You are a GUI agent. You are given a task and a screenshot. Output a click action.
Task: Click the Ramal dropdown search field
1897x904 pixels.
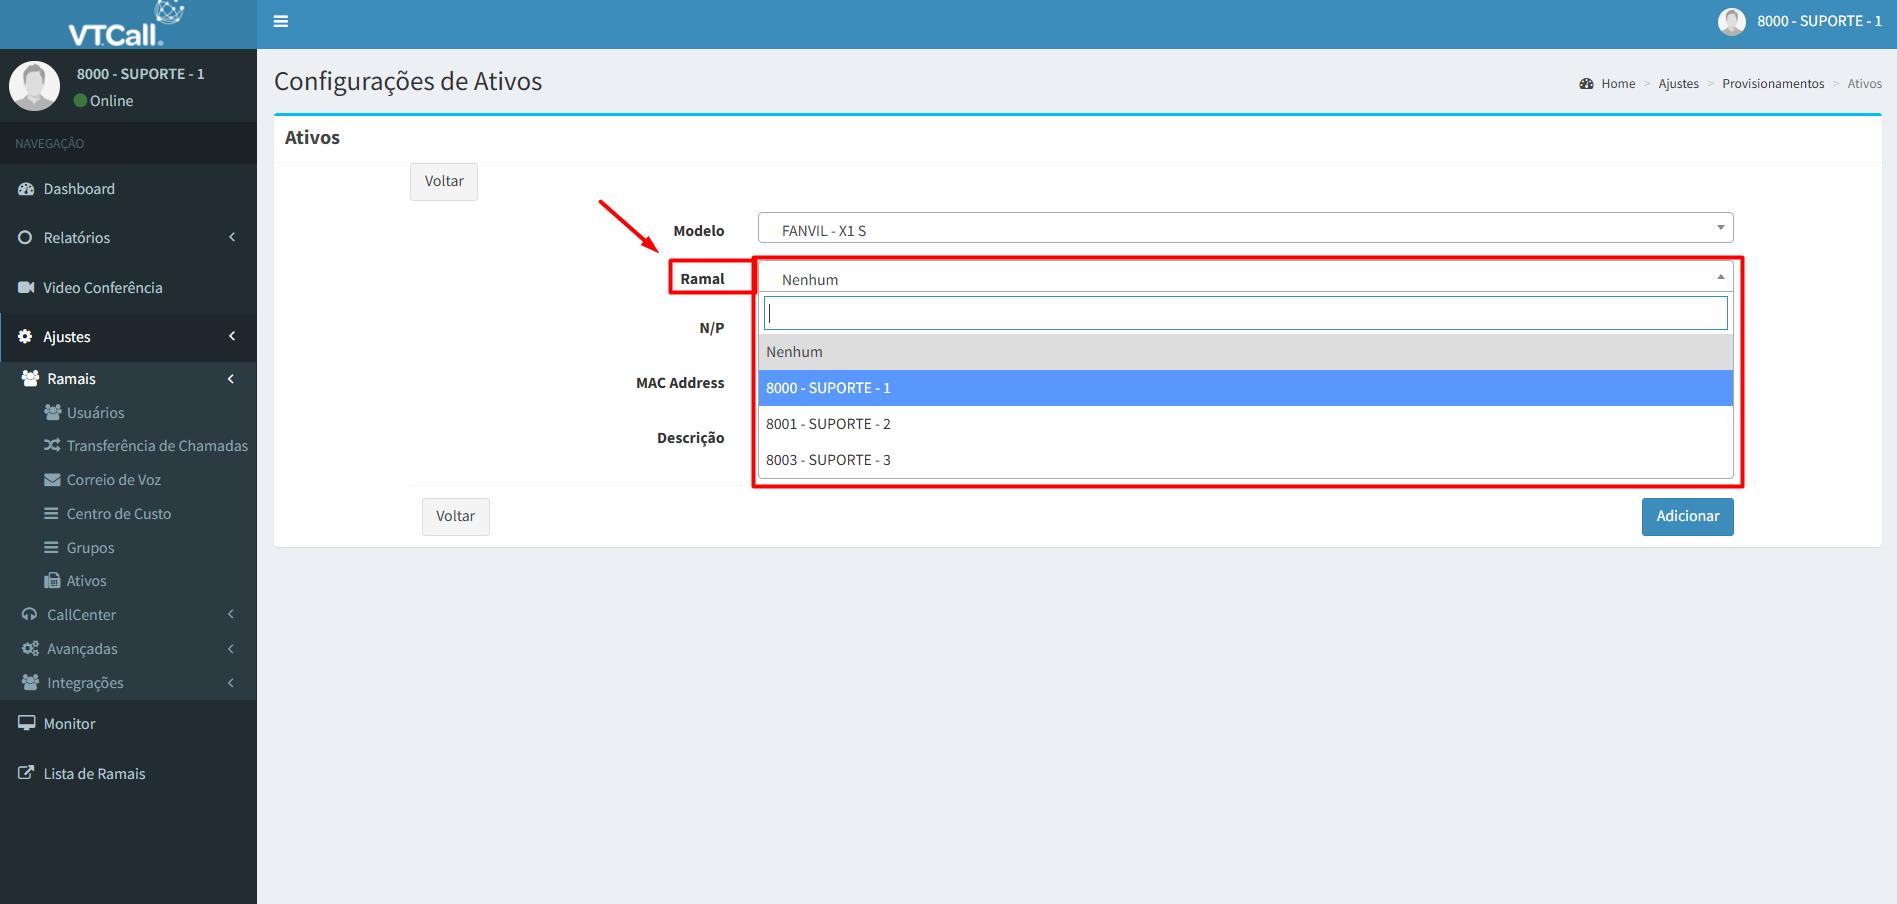[x=1244, y=313]
